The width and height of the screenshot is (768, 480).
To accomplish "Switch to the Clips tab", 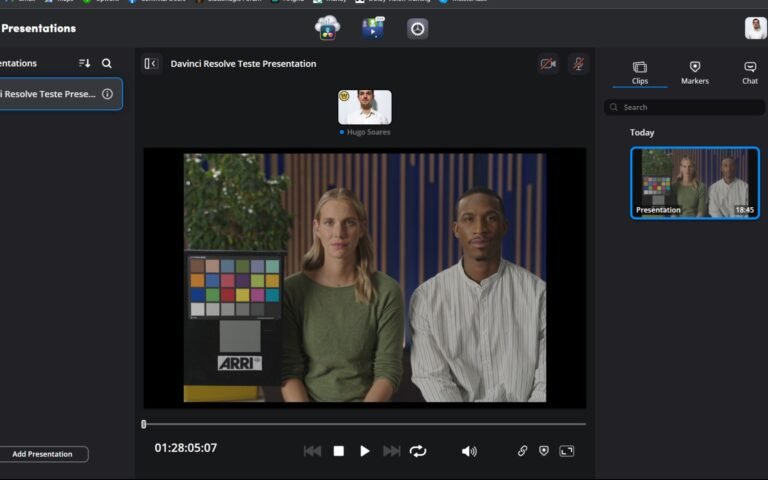I will point(640,72).
